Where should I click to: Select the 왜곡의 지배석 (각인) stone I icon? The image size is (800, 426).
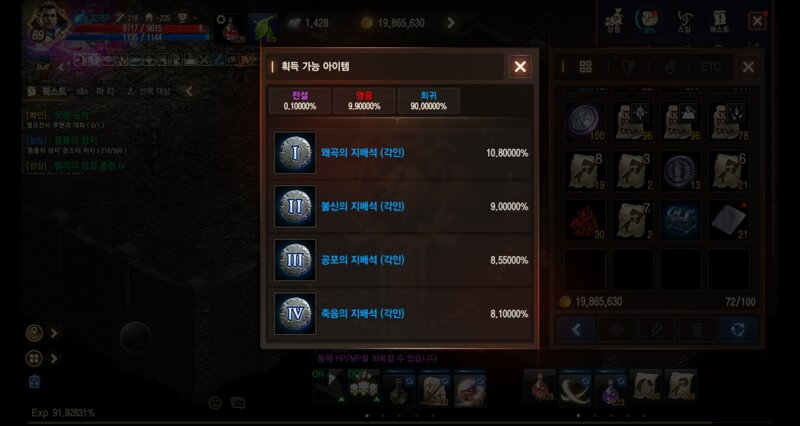coord(295,153)
